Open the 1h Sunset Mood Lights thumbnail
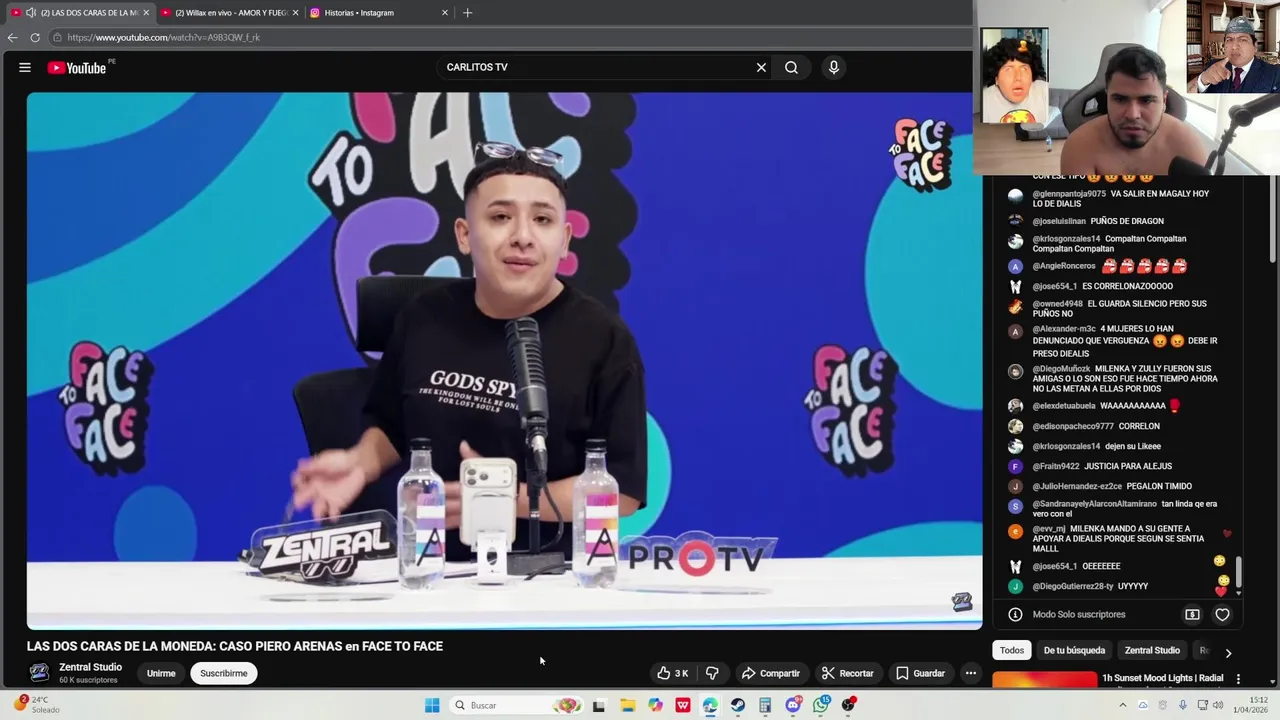 point(1044,681)
